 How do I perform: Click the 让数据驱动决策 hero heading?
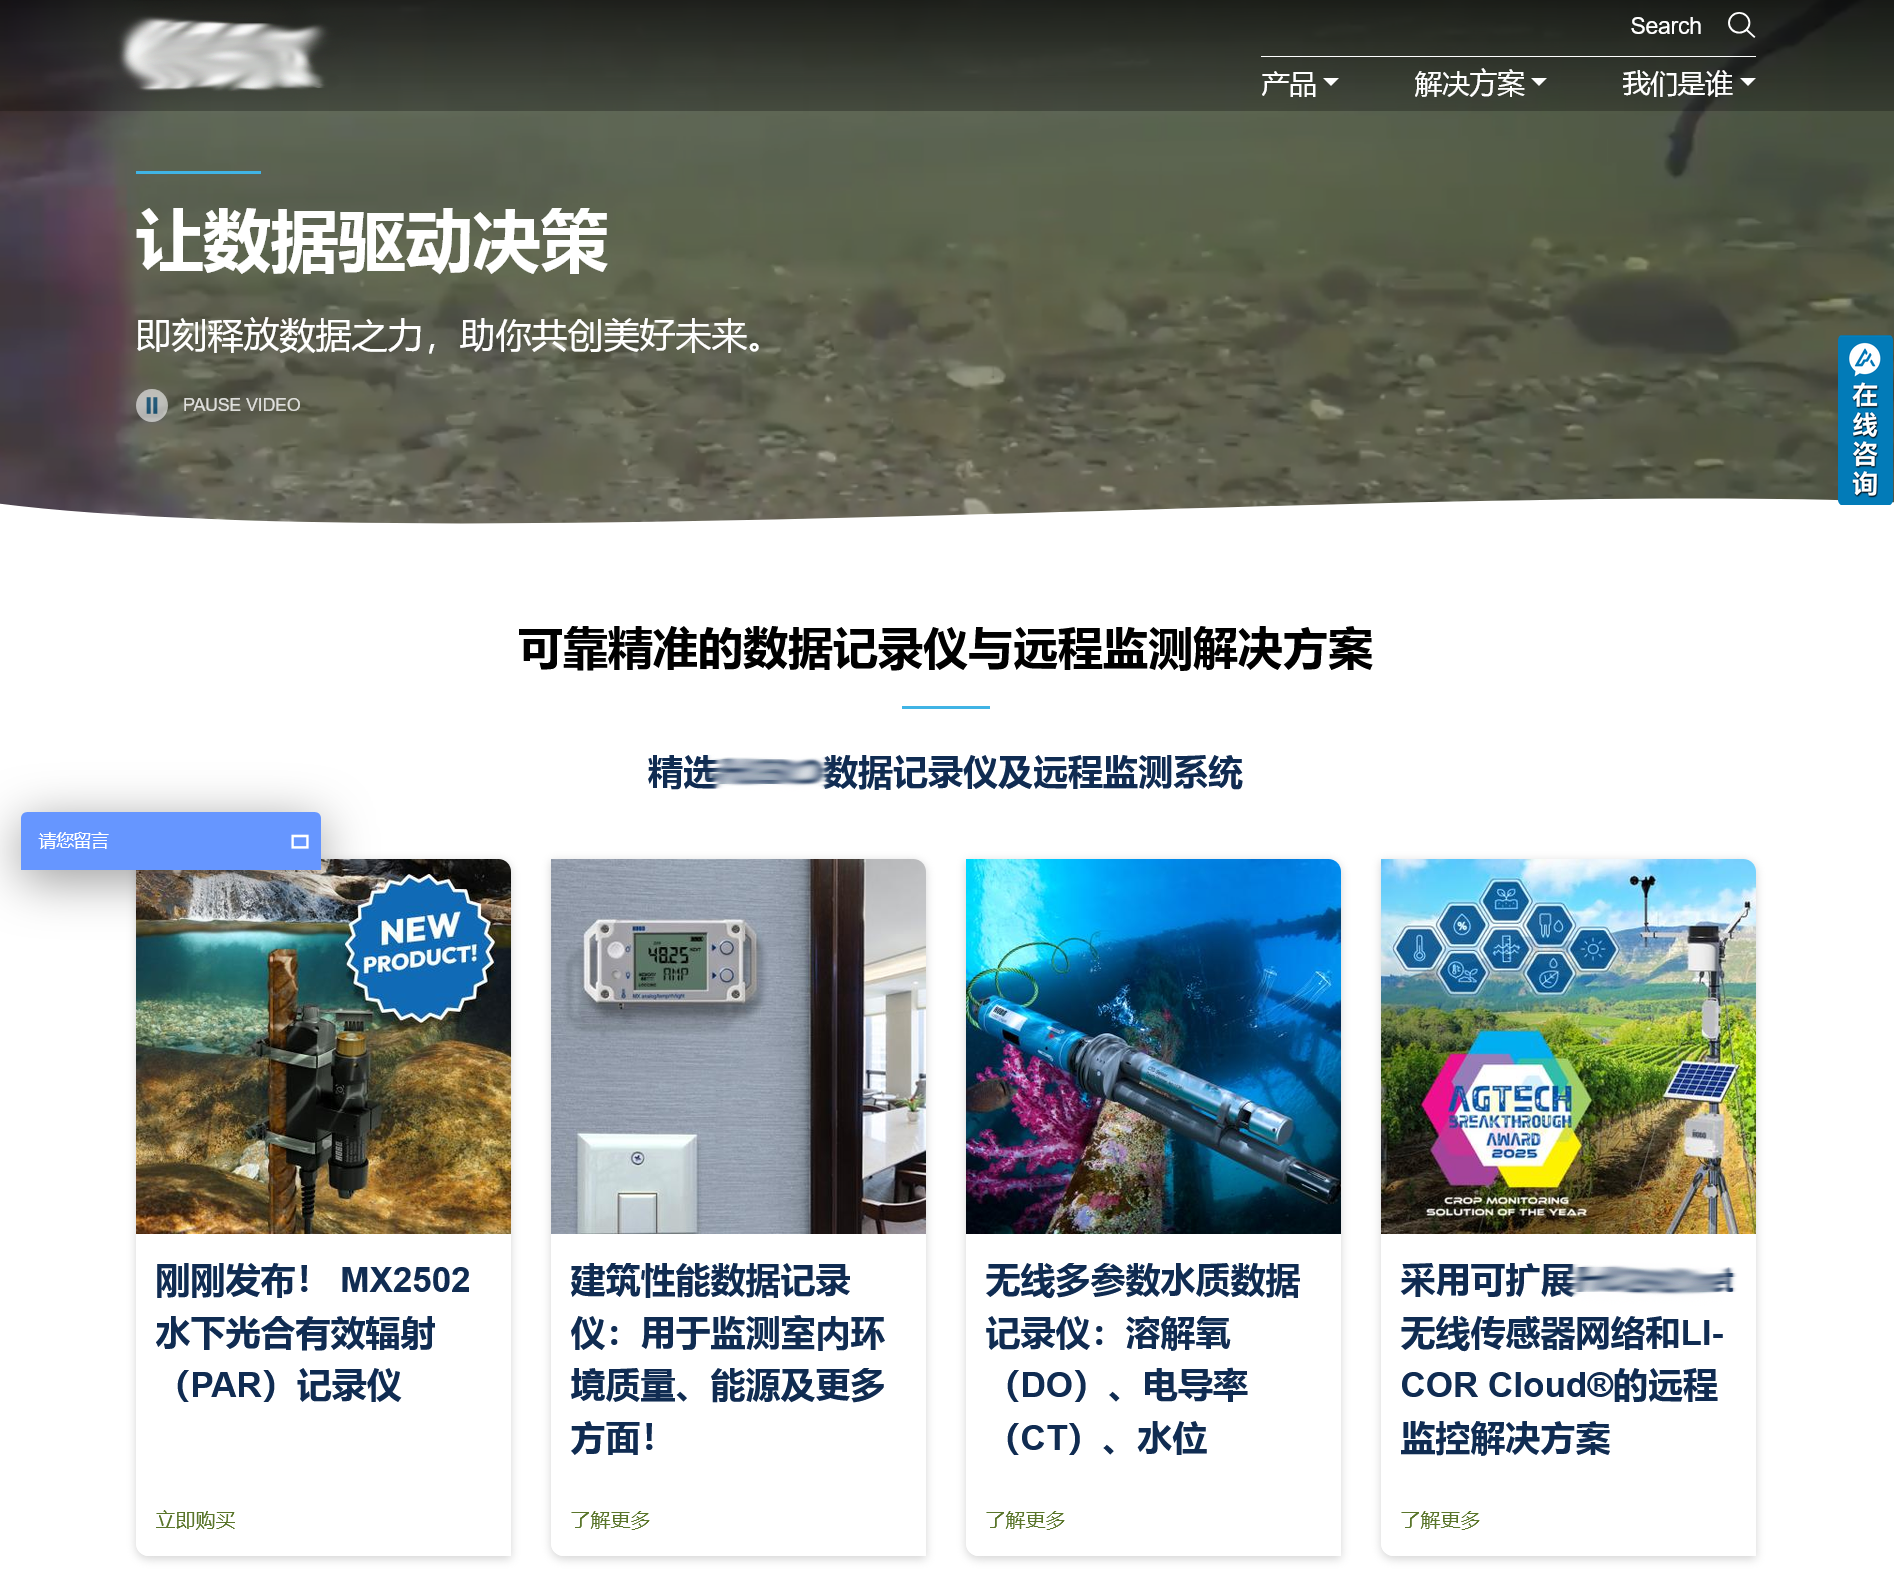372,241
